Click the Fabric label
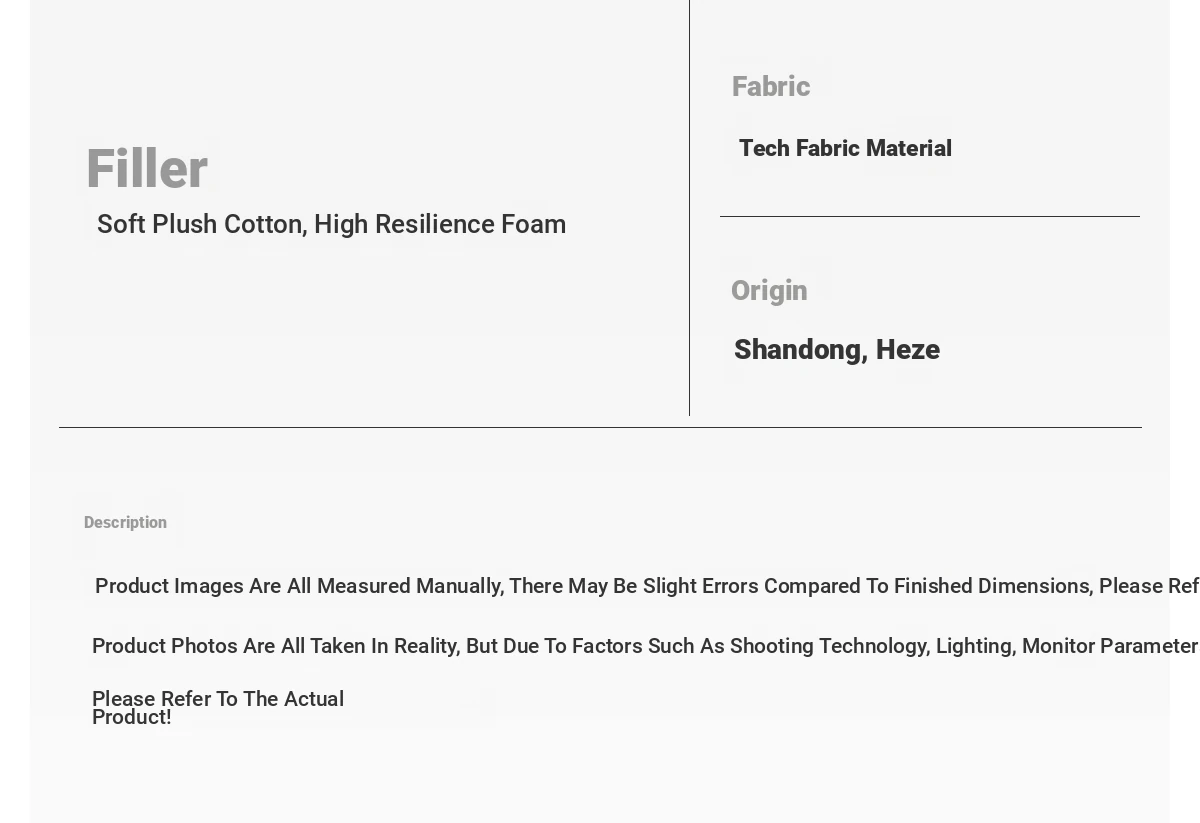Screen dimensions: 1200x823 click(x=770, y=87)
